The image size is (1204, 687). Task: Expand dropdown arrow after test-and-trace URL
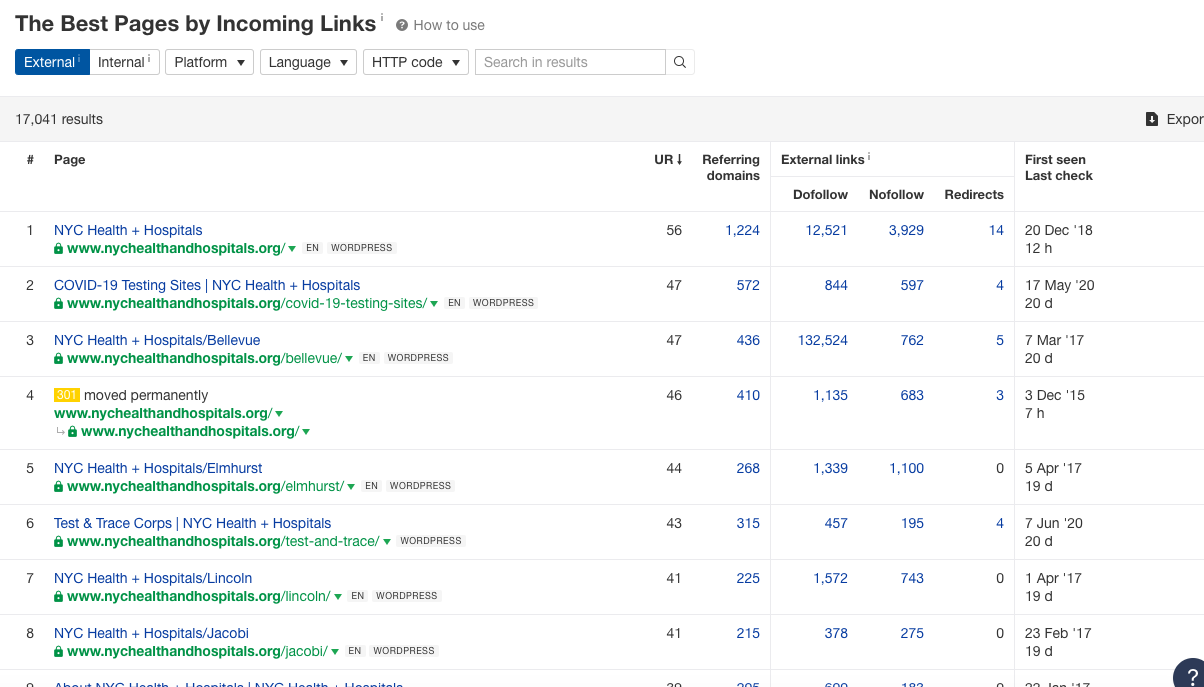pyautogui.click(x=387, y=542)
